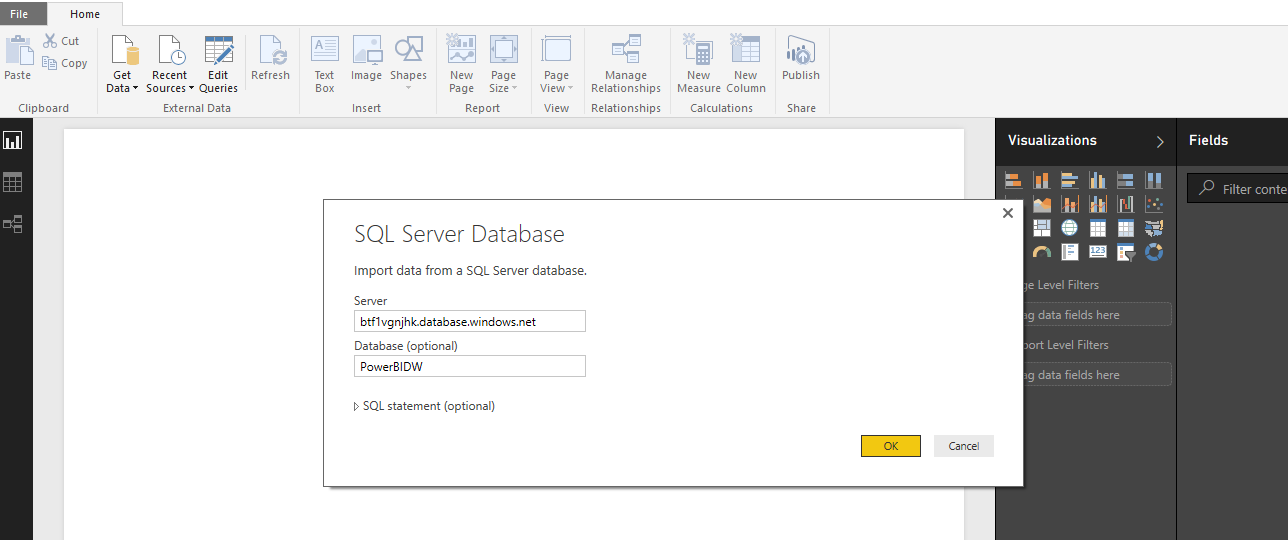Open the Get Data dropdown

point(122,64)
